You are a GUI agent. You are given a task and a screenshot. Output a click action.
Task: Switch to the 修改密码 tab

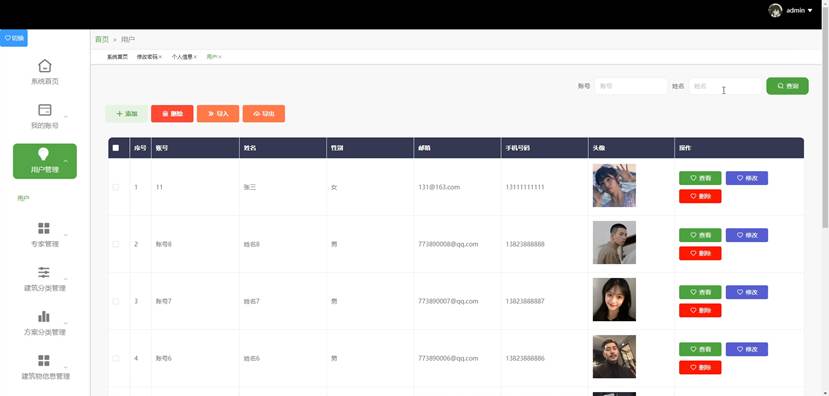(147, 57)
